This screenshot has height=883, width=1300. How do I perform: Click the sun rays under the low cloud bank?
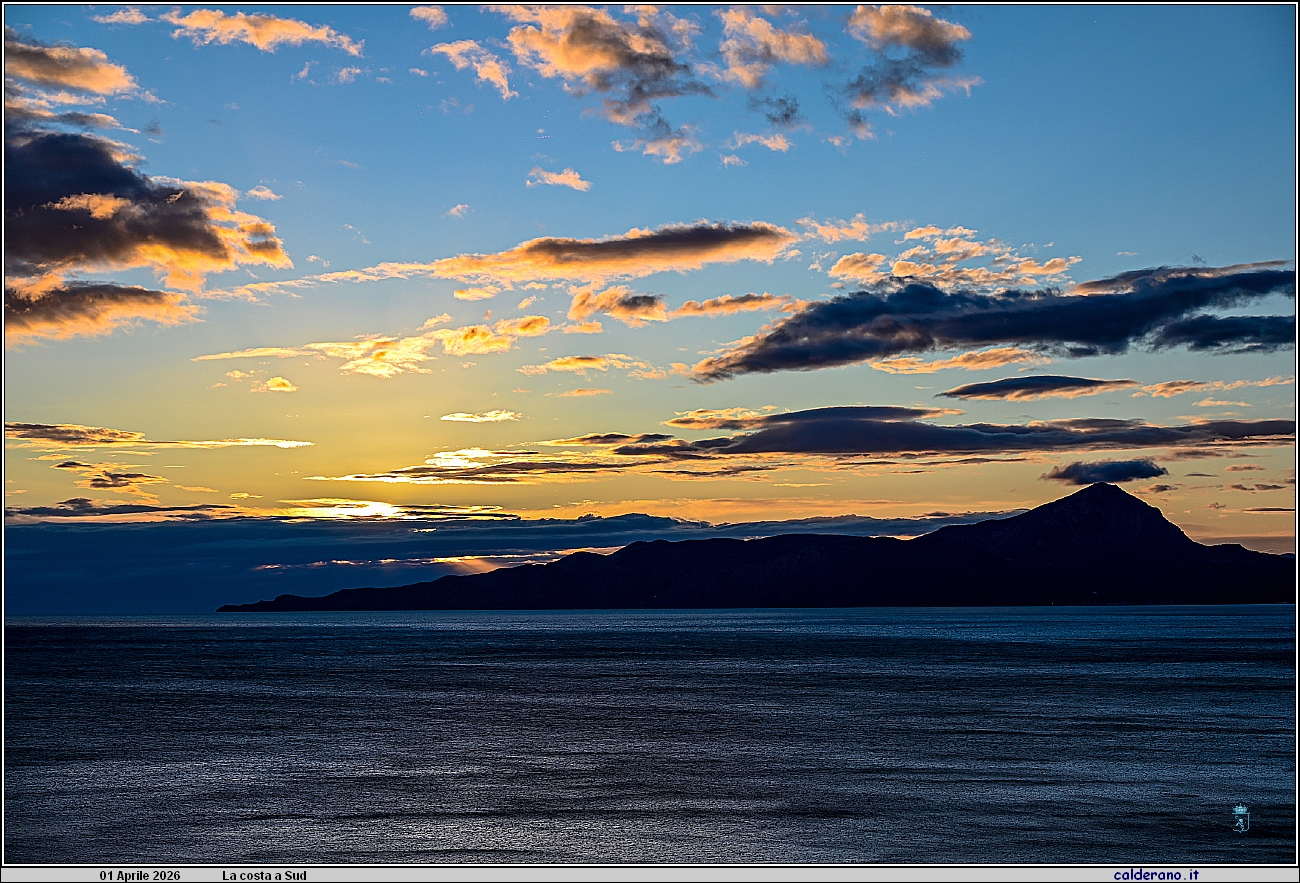point(470,565)
